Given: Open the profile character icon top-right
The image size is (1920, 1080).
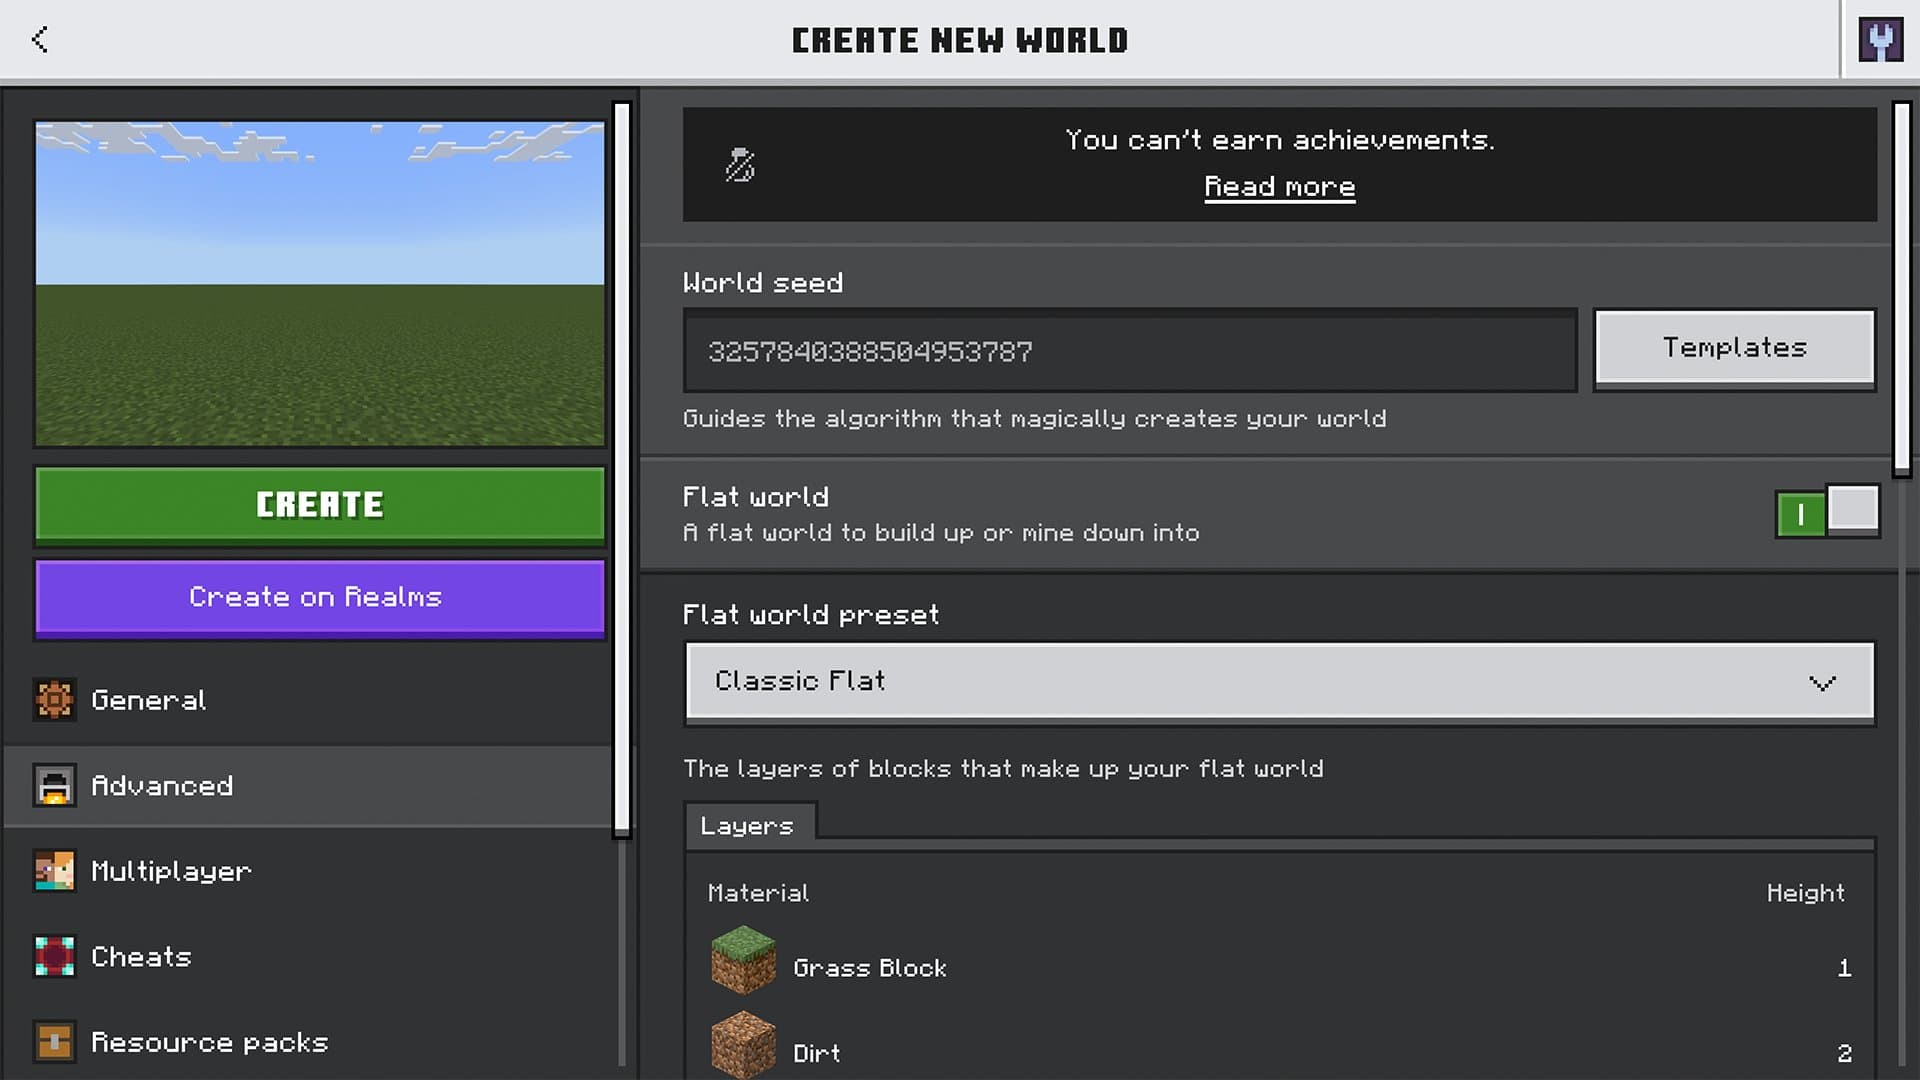Looking at the screenshot, I should 1880,40.
